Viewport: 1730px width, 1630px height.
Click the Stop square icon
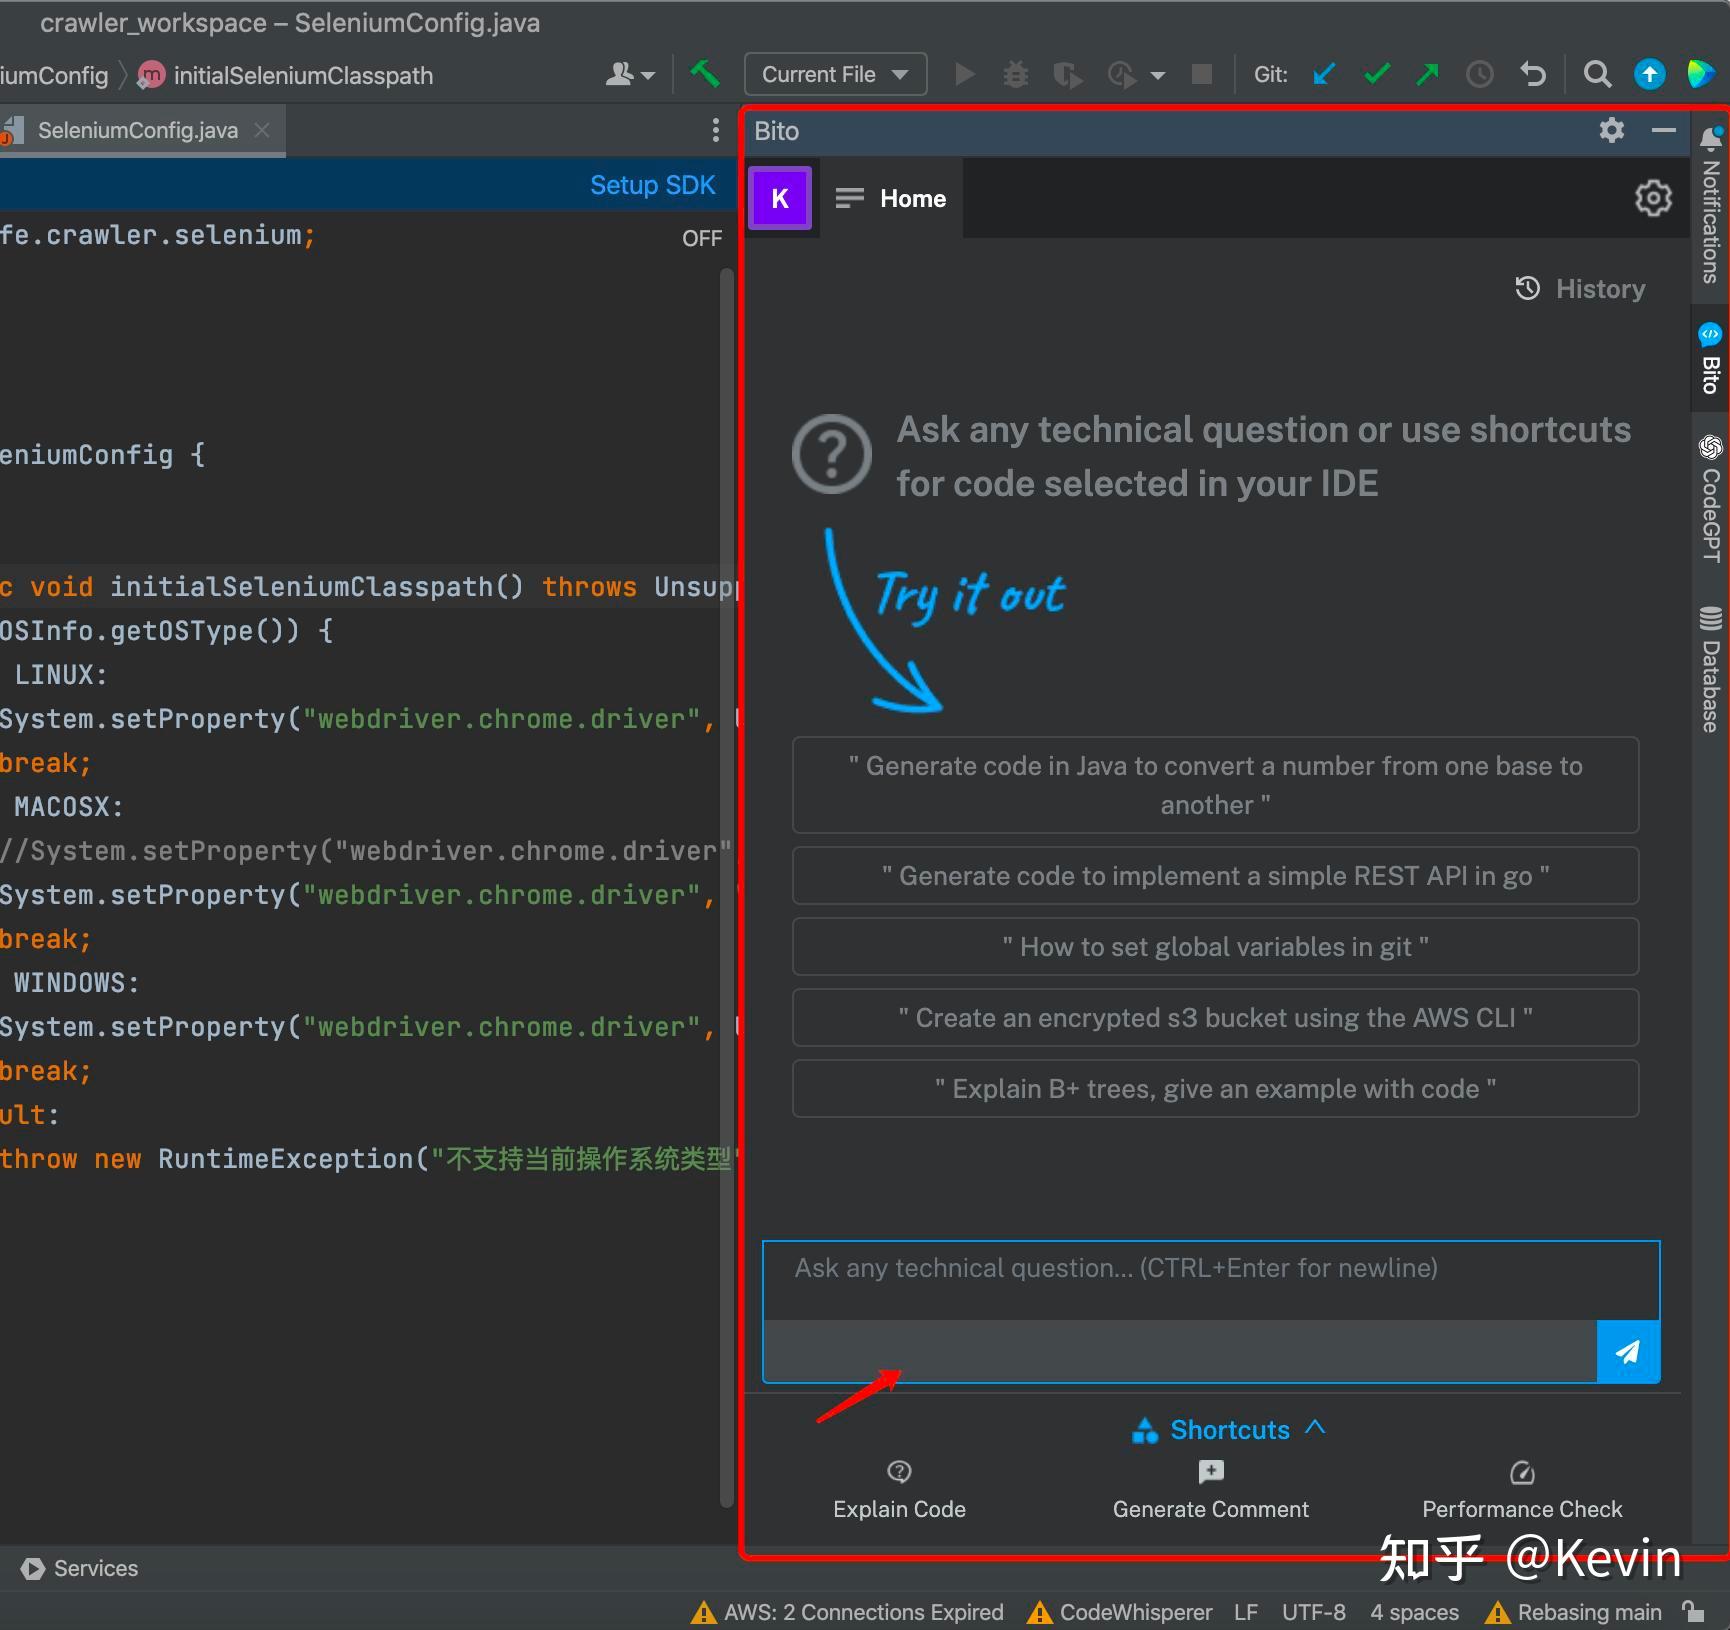pos(1202,74)
